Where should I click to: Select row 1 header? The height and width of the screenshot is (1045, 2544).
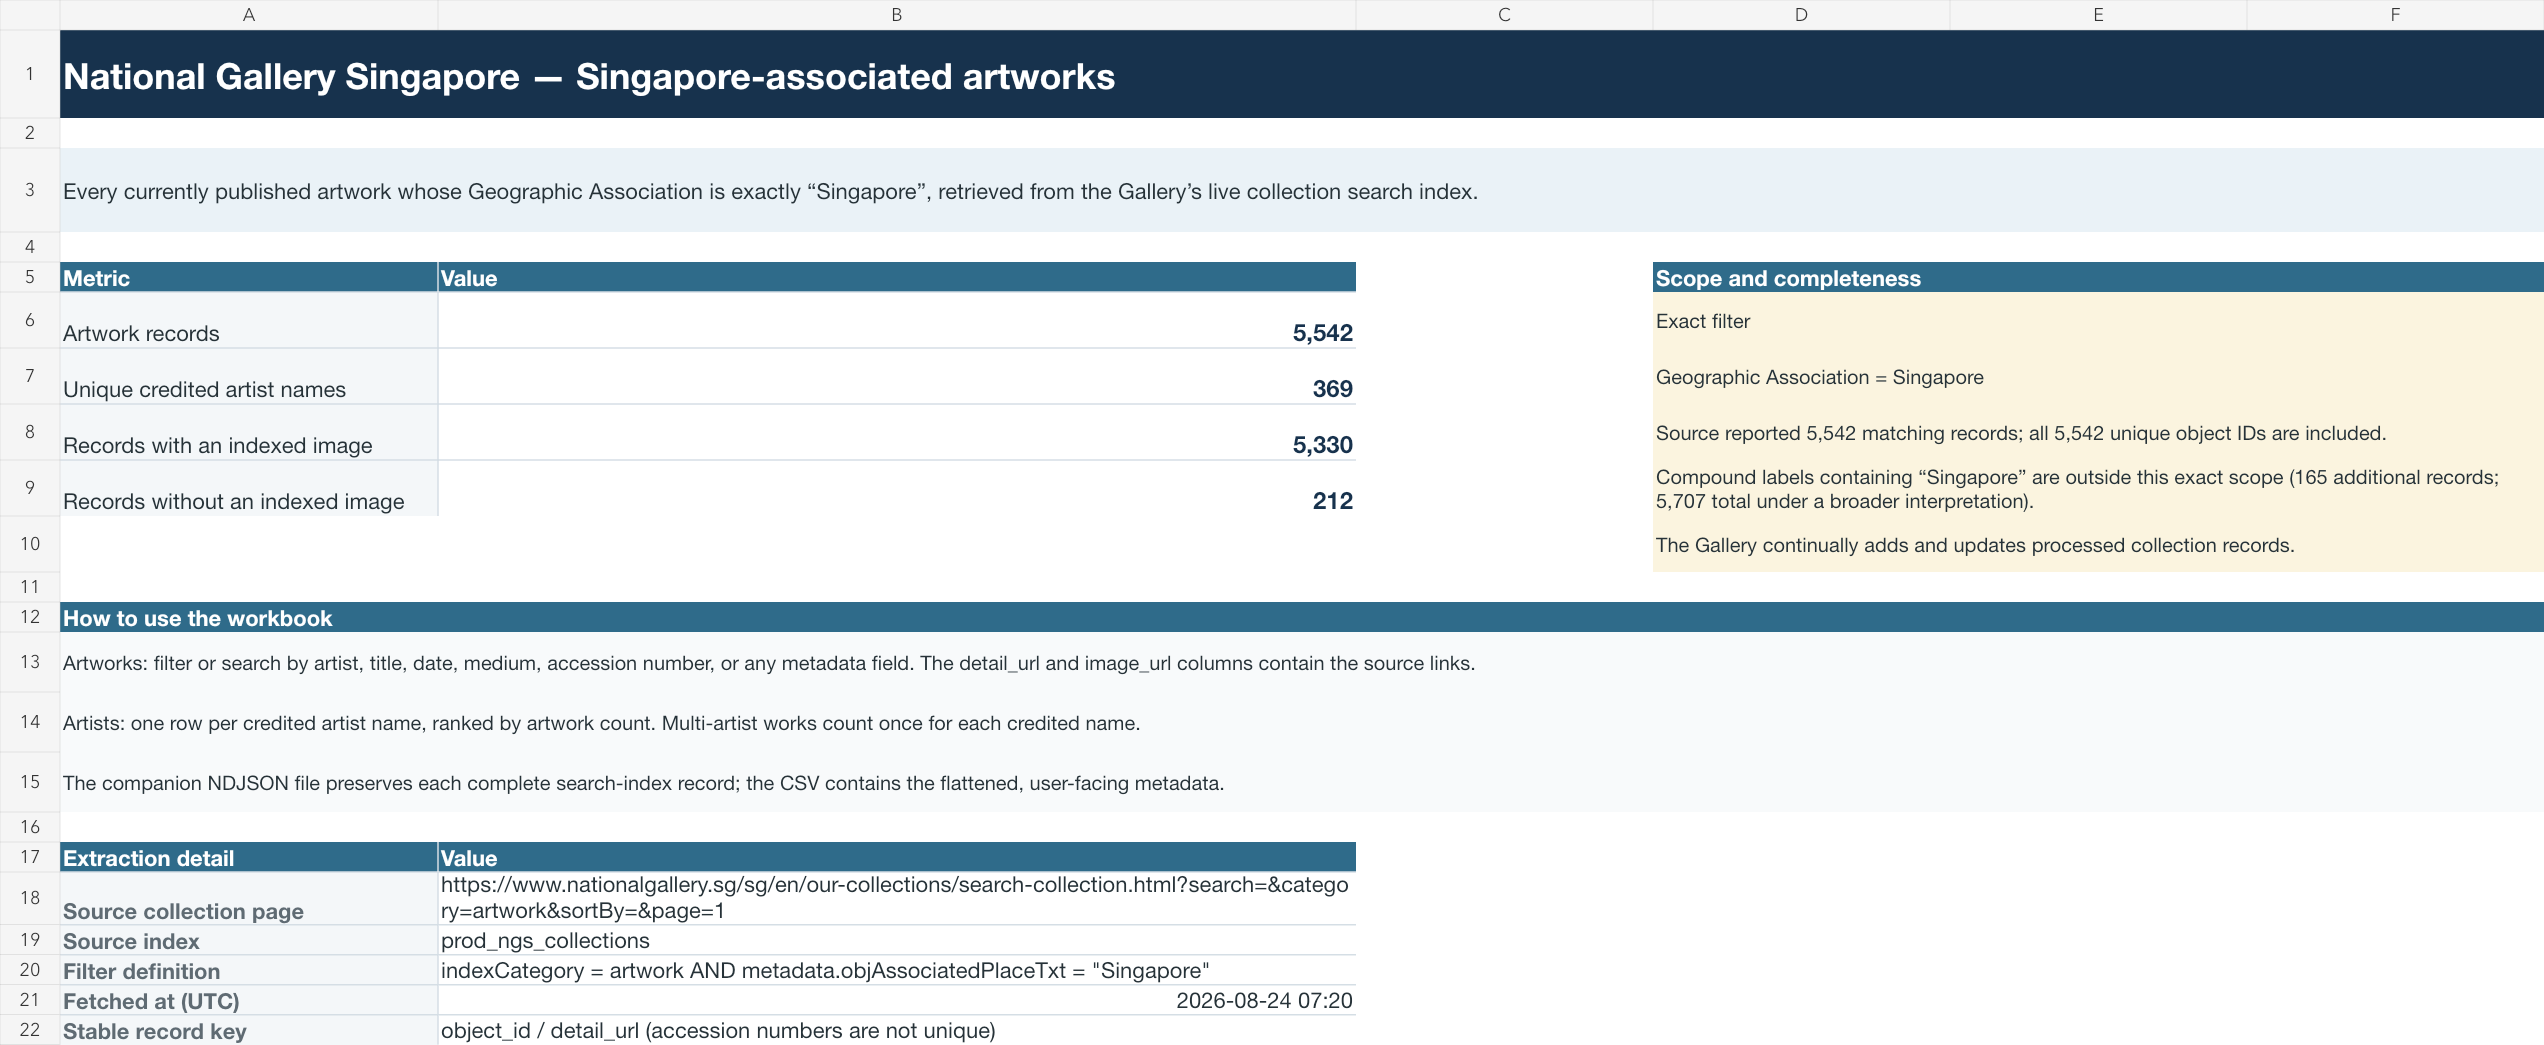pyautogui.click(x=30, y=74)
